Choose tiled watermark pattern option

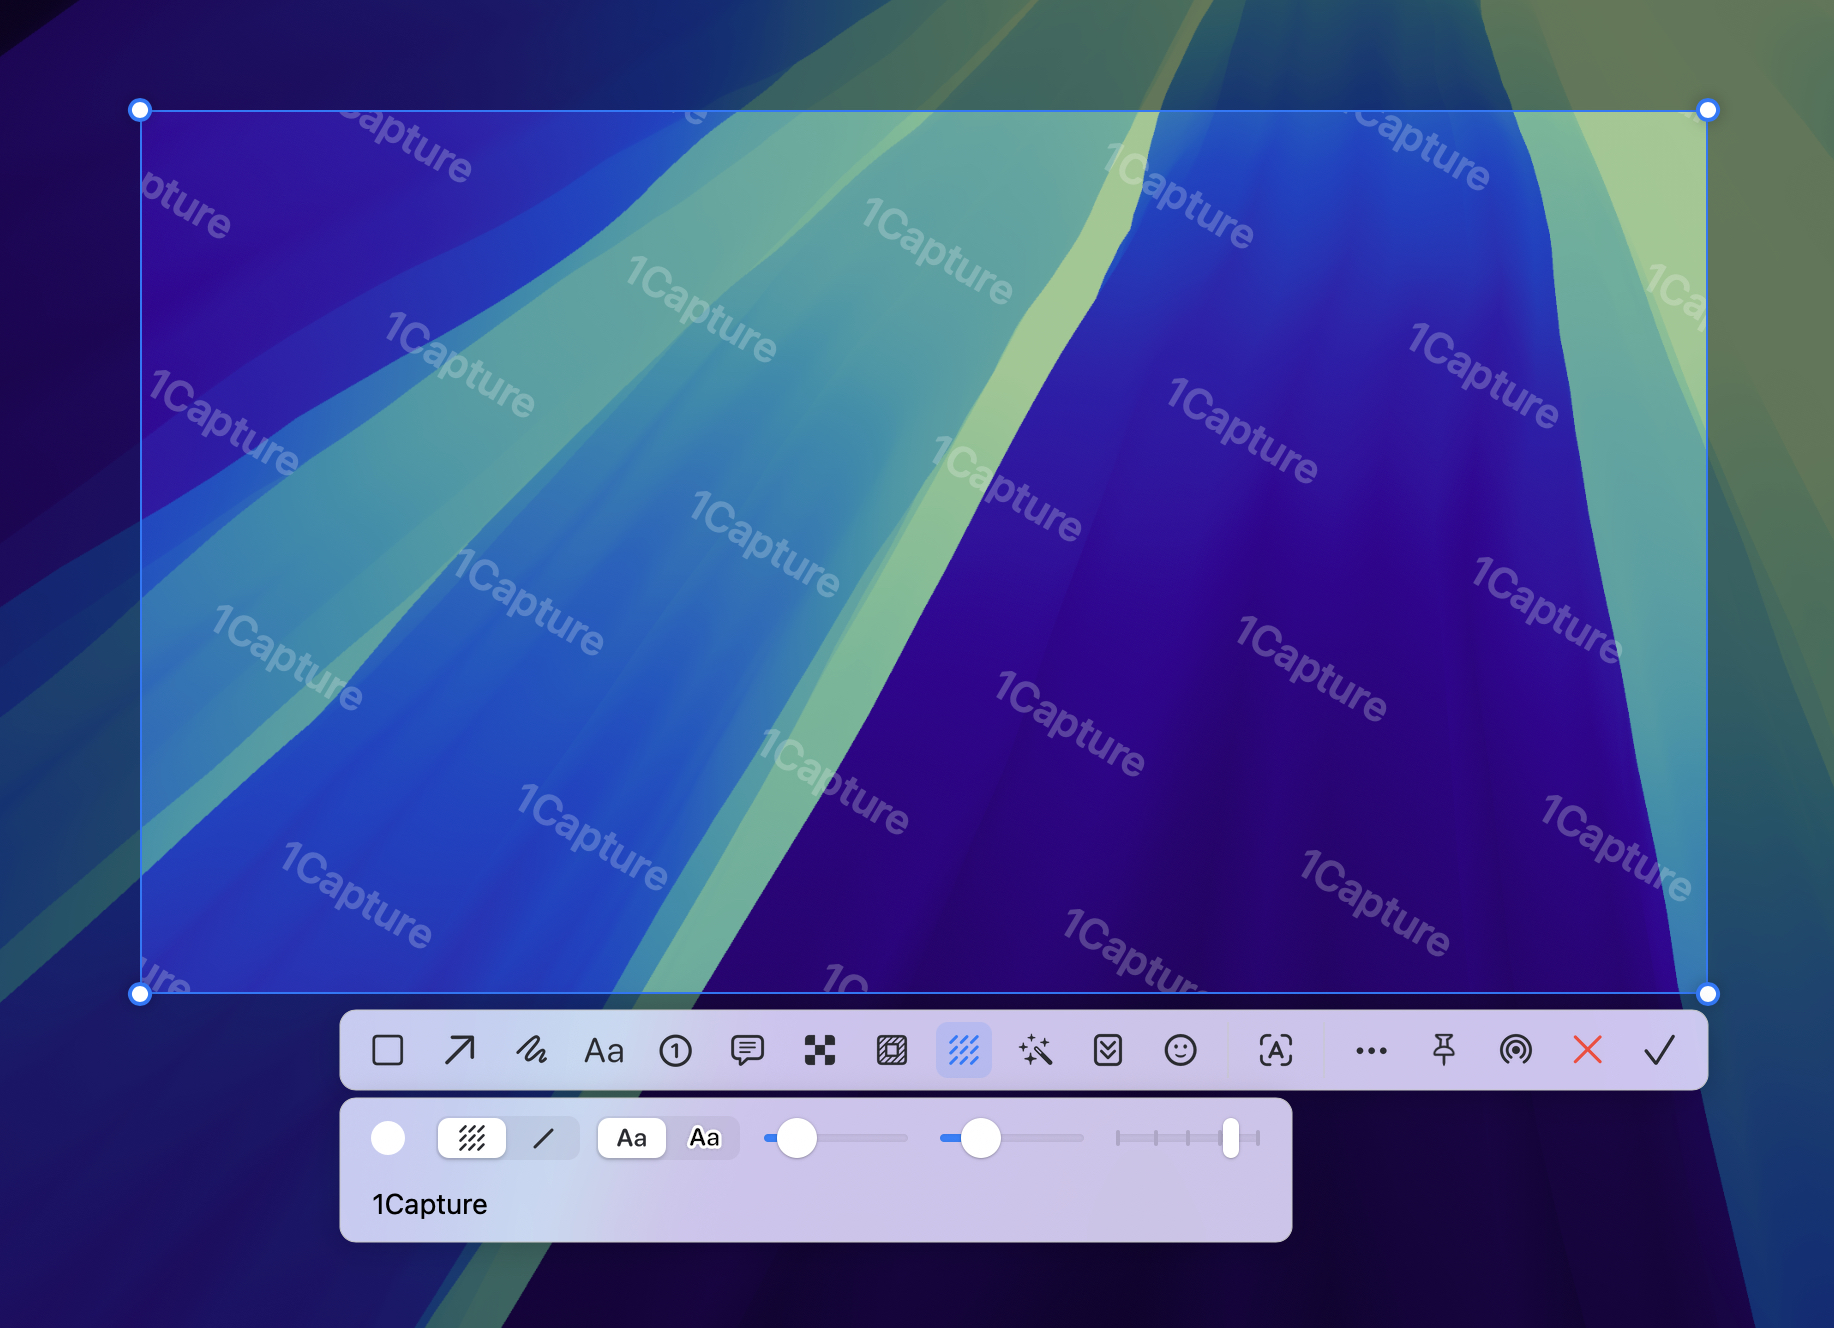point(472,1138)
